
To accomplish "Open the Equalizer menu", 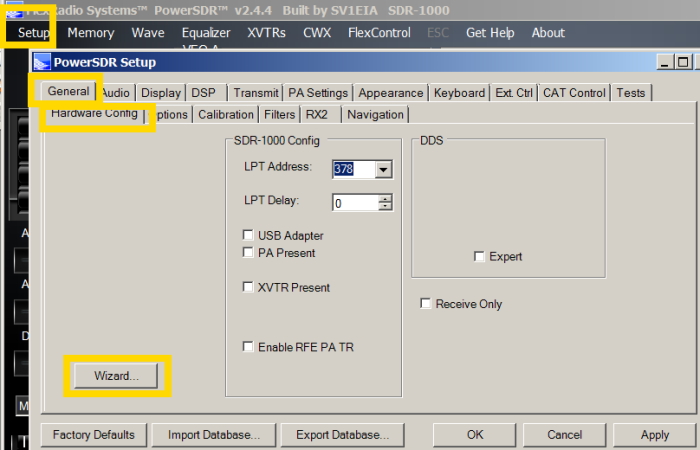I will (x=206, y=33).
